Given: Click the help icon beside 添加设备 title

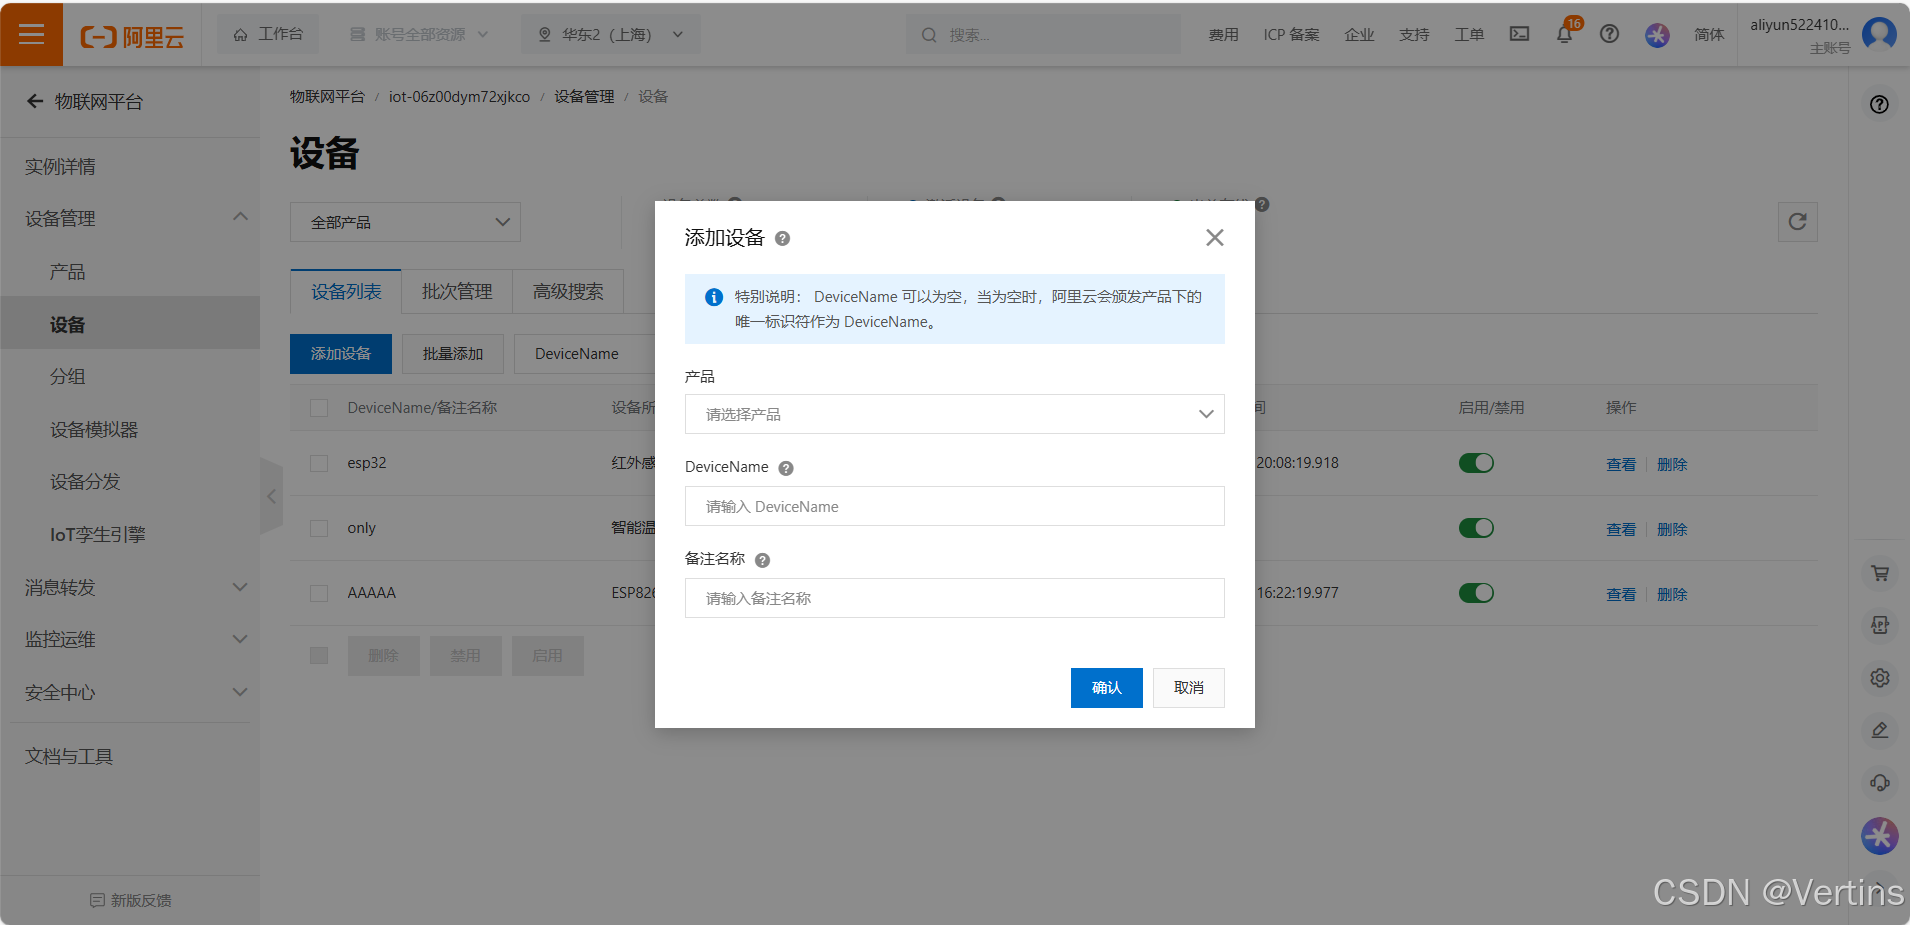Looking at the screenshot, I should pyautogui.click(x=783, y=238).
